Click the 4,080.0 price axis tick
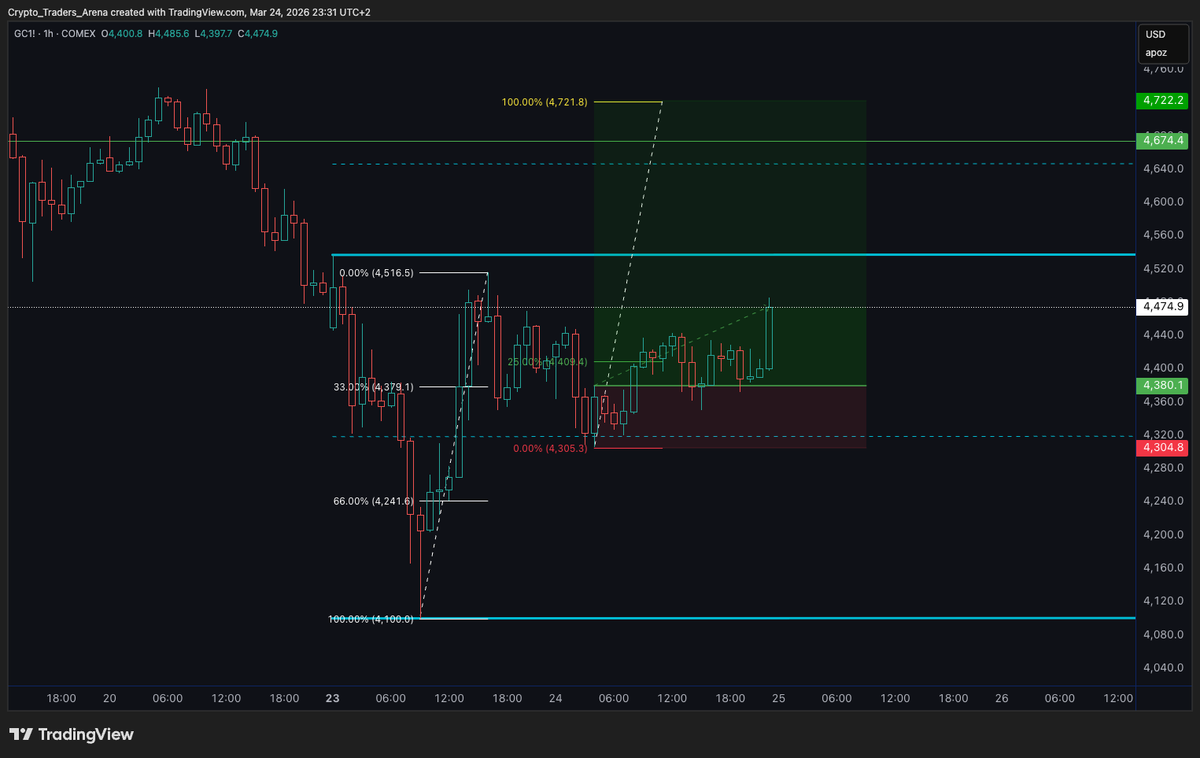This screenshot has width=1200, height=758. click(x=1165, y=635)
